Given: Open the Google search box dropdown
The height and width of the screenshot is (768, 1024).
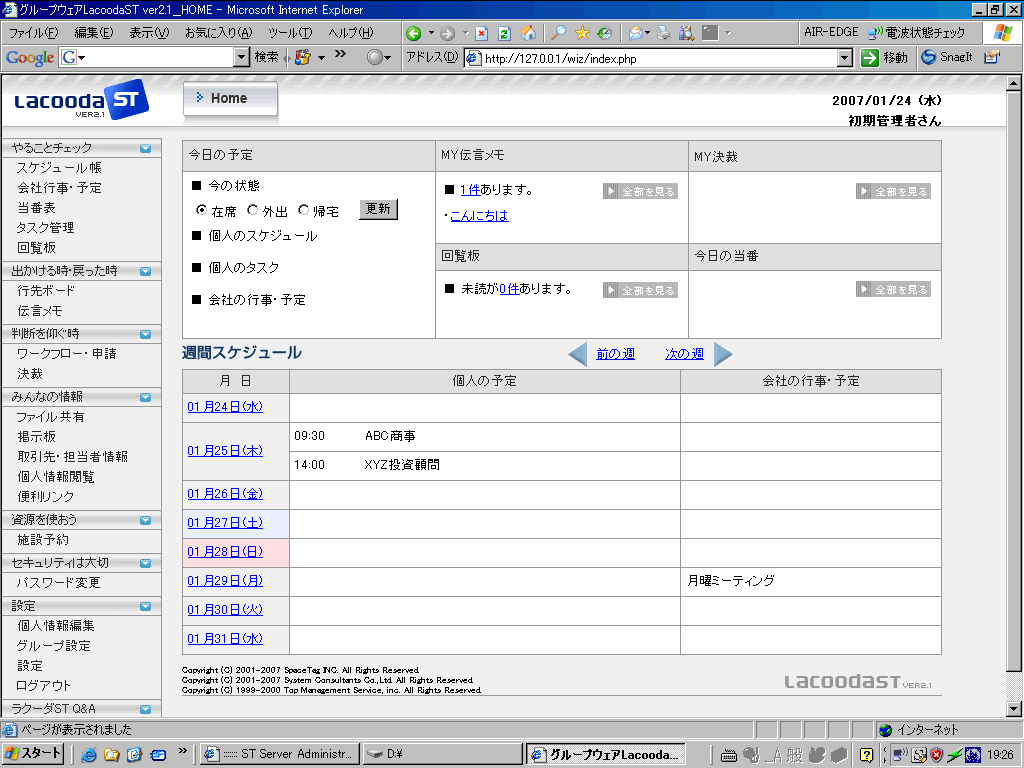Looking at the screenshot, I should tap(240, 58).
